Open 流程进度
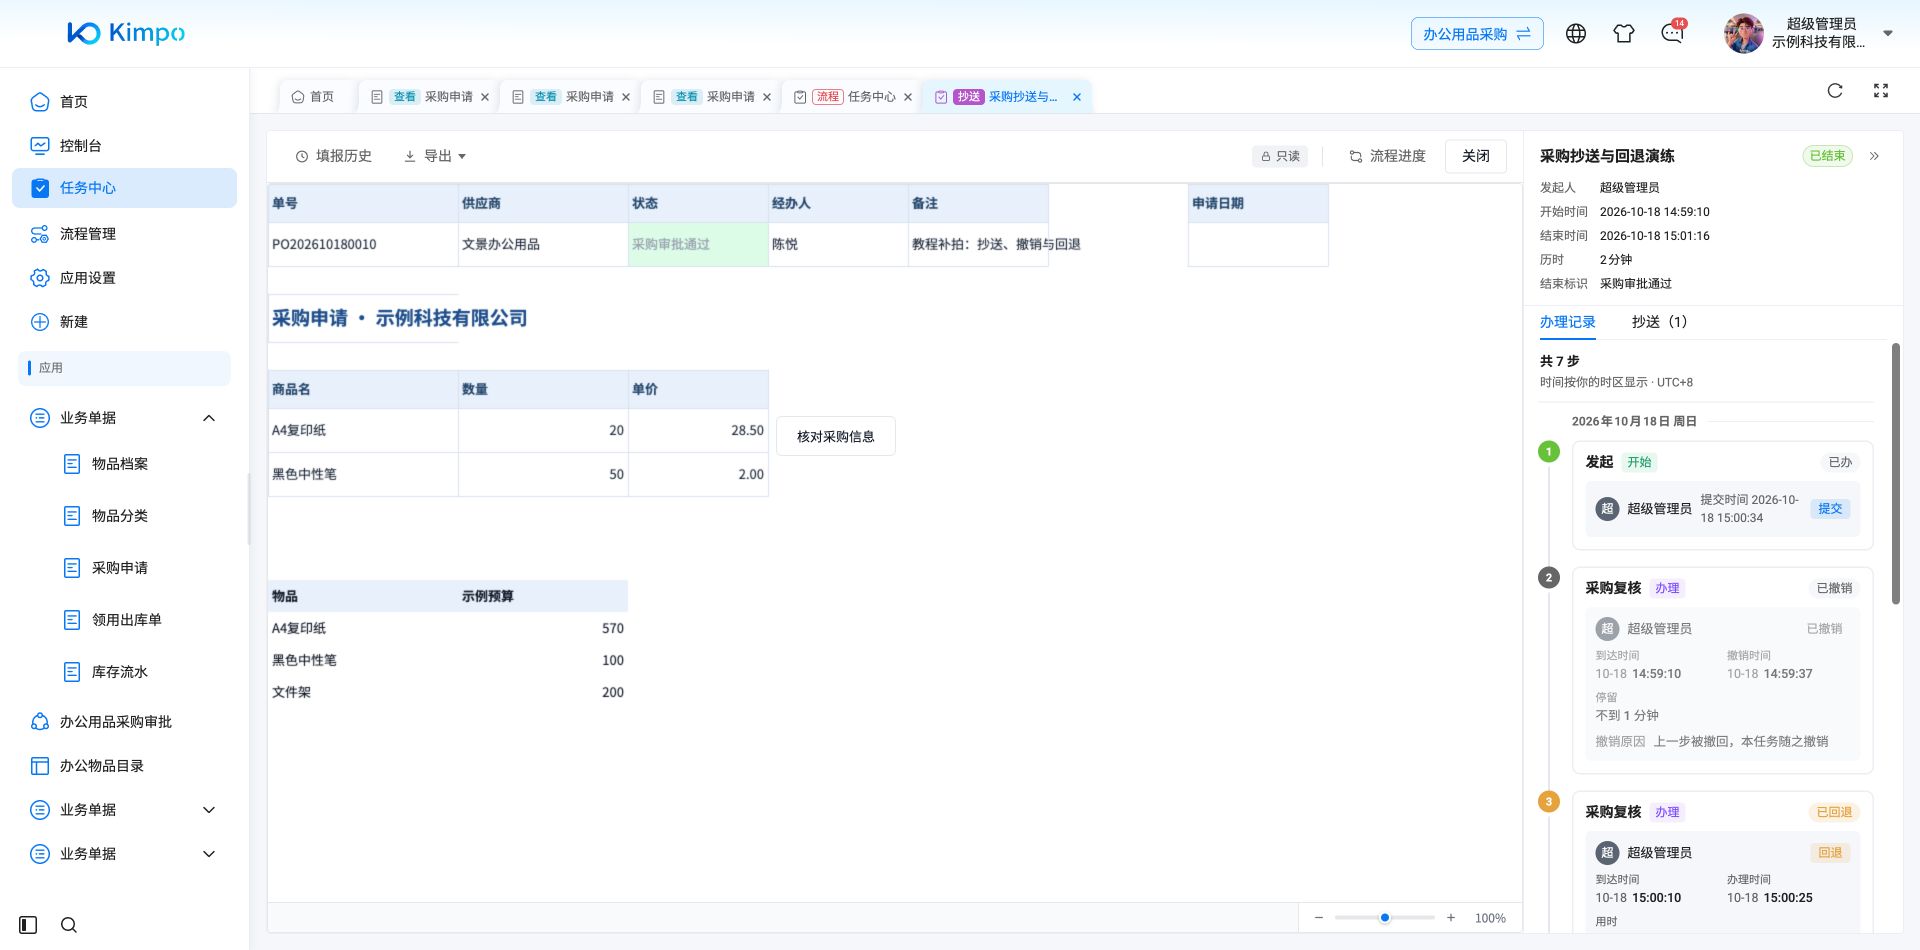 [1387, 156]
